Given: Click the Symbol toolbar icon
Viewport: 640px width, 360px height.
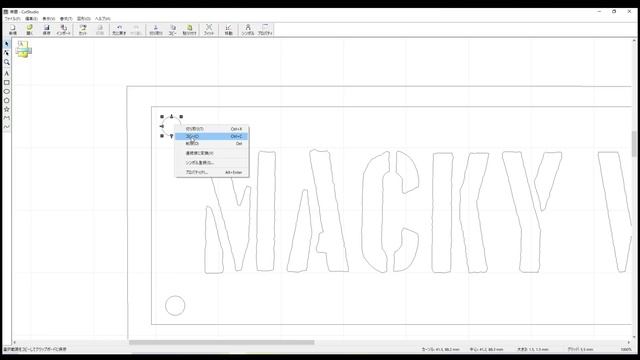Looking at the screenshot, I should click(247, 29).
